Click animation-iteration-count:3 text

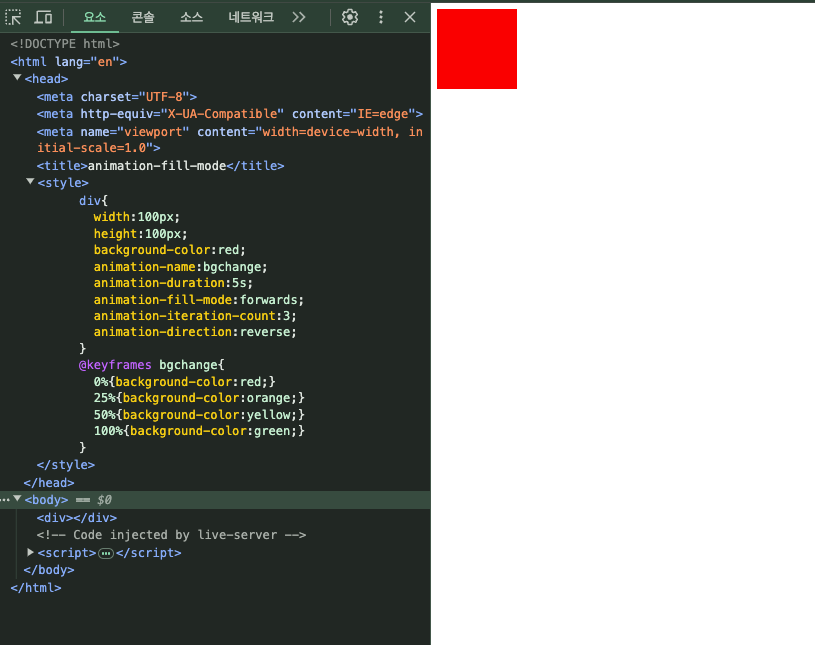195,315
